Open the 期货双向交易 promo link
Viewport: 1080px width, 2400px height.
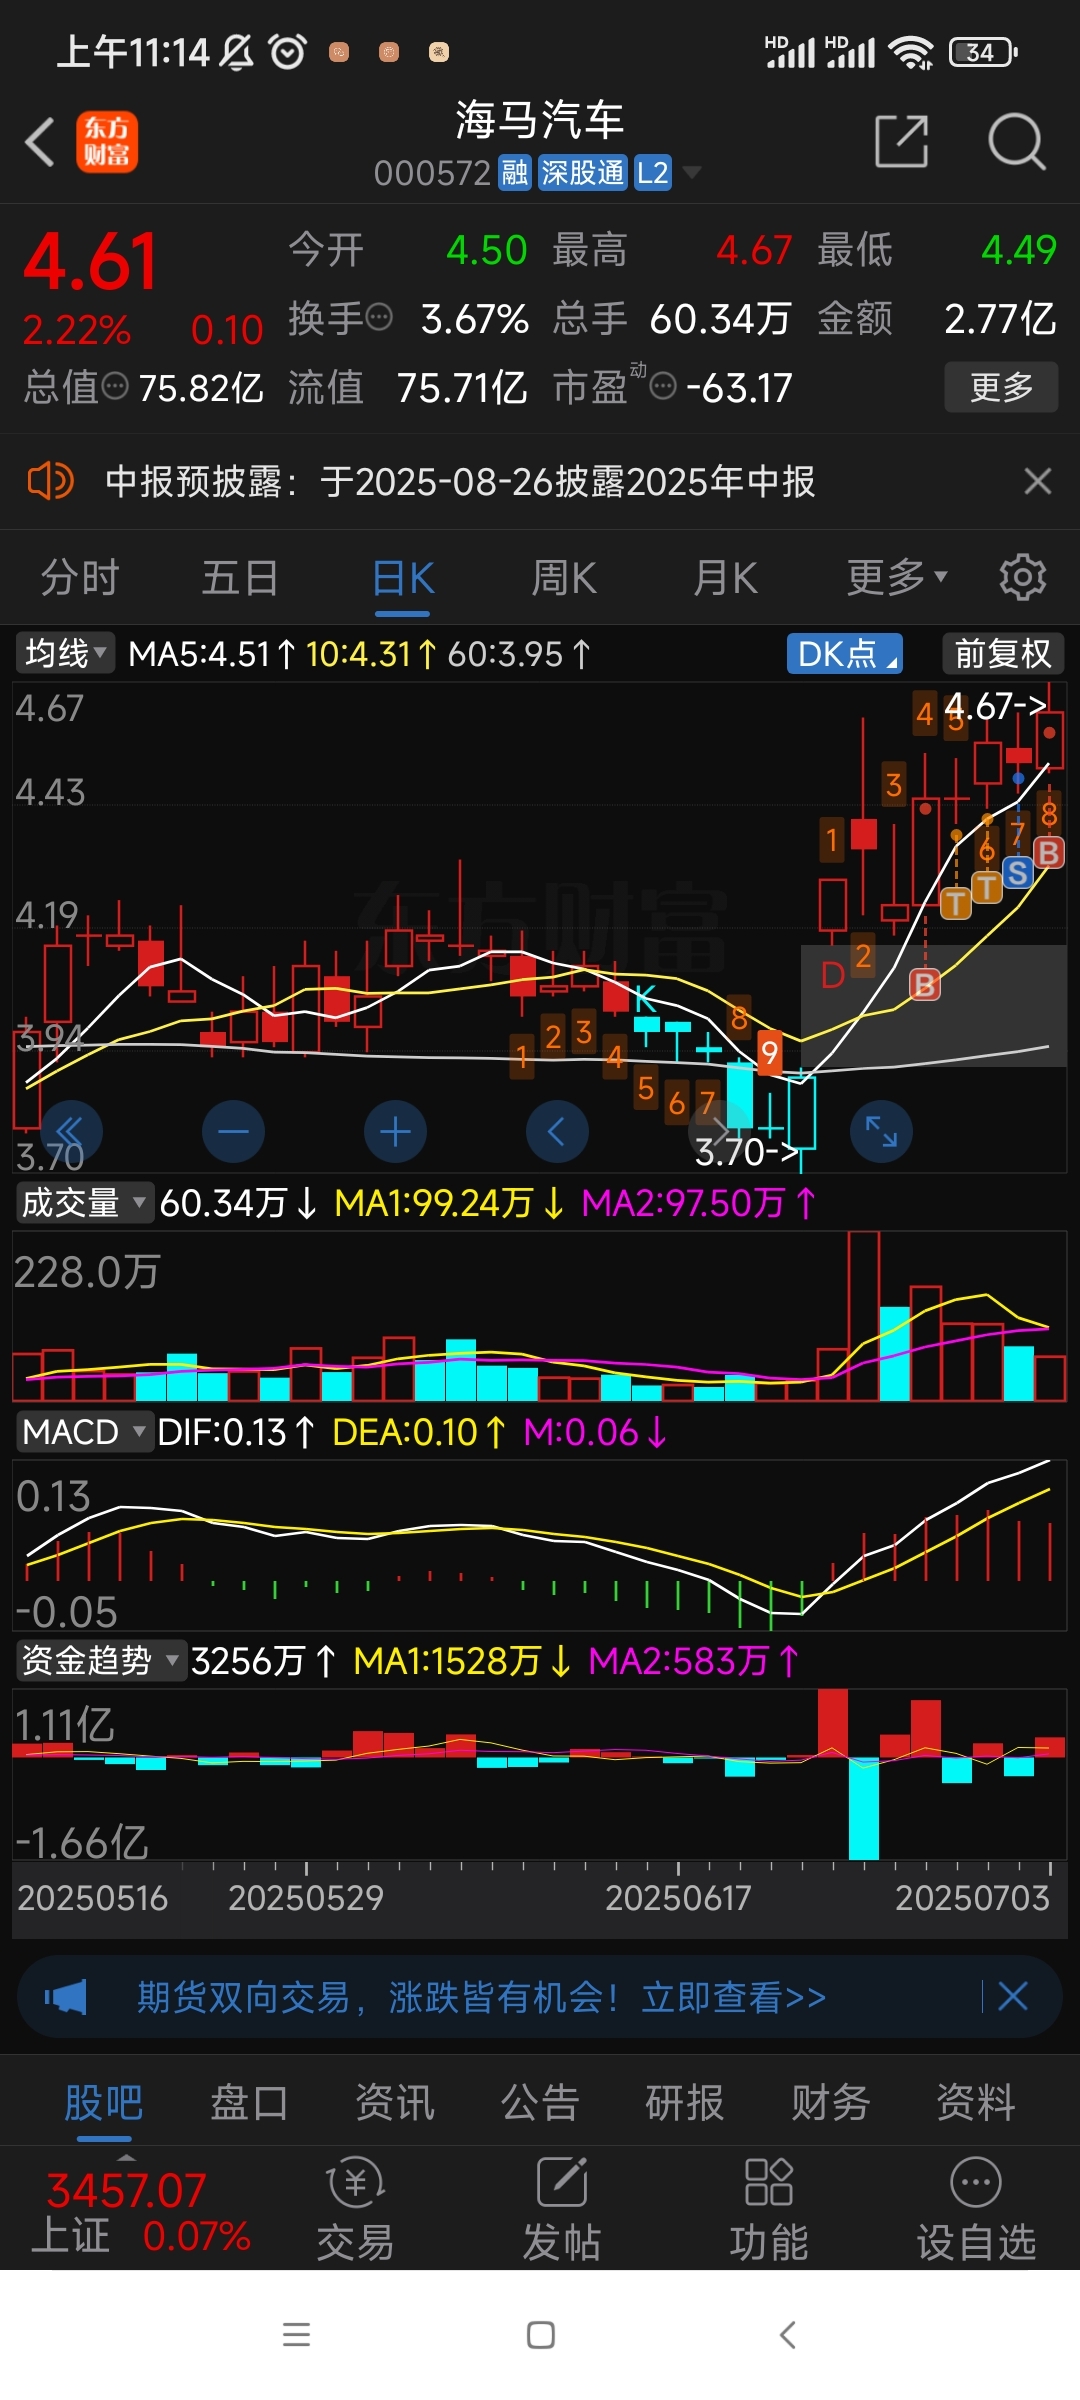(x=482, y=1997)
